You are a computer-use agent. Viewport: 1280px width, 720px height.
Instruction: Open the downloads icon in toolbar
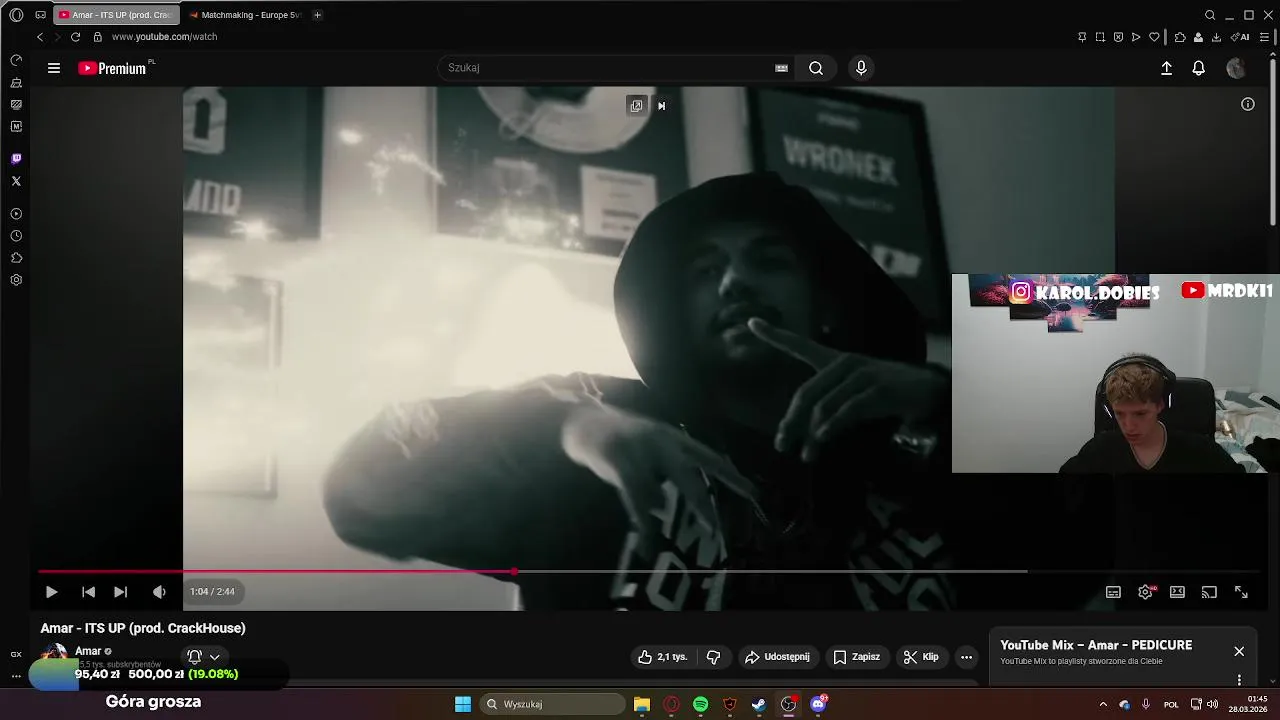point(1216,37)
